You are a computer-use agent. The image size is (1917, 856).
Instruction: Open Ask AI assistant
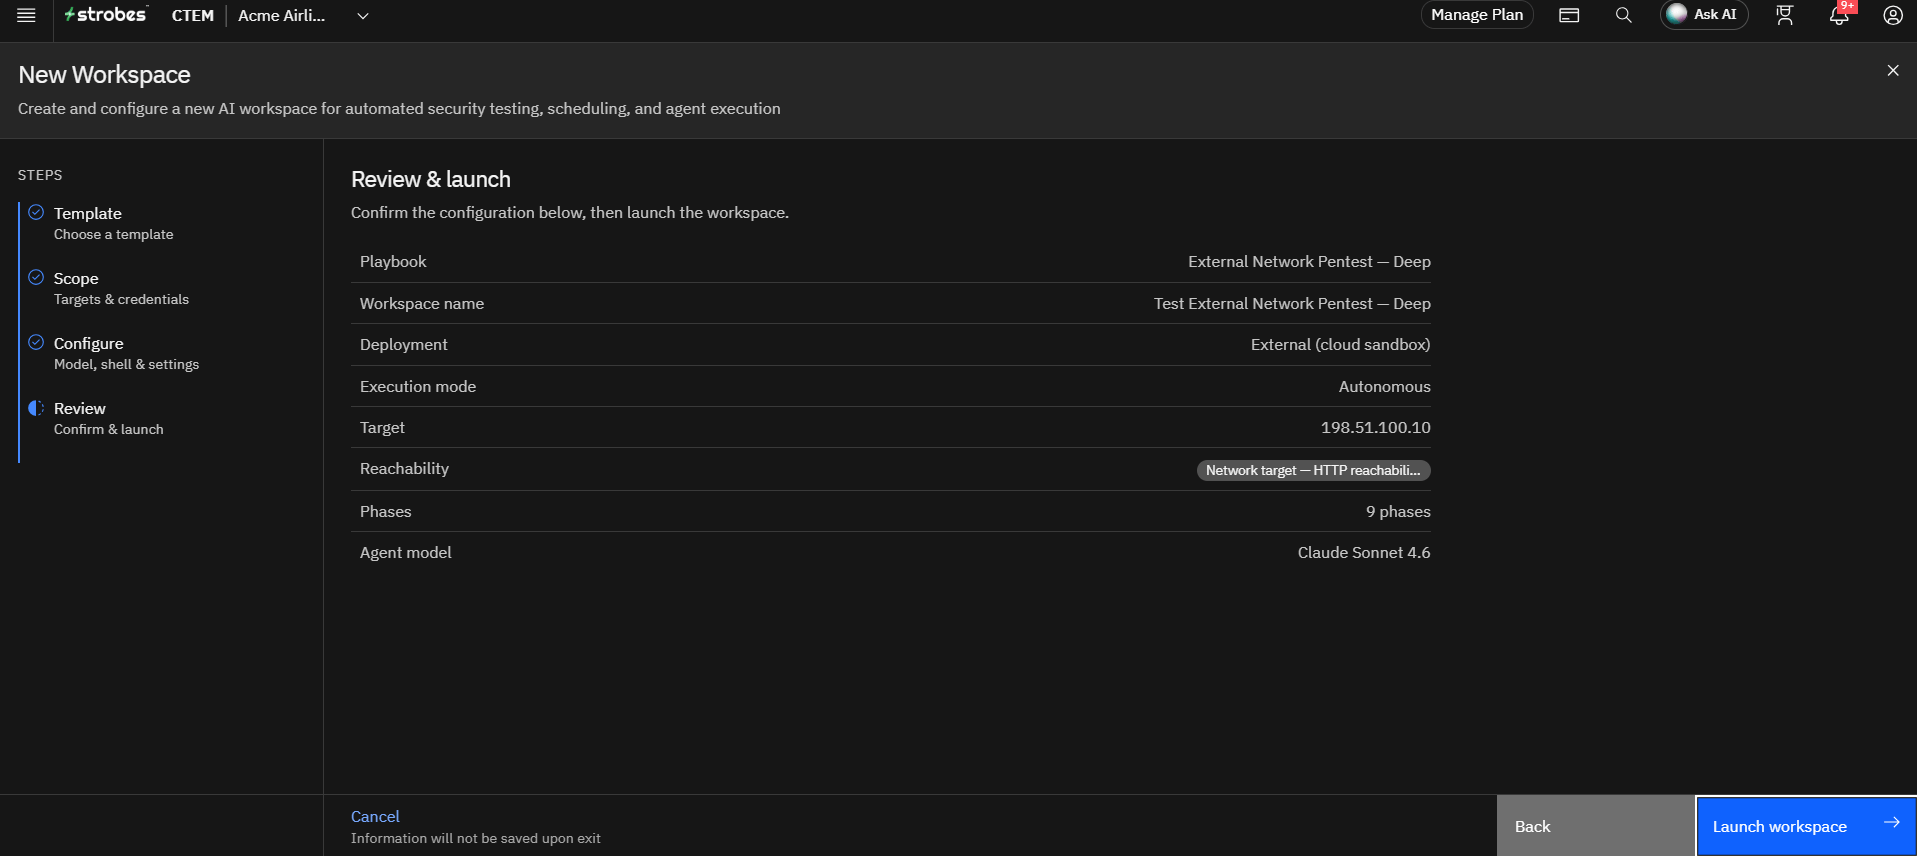(1704, 15)
